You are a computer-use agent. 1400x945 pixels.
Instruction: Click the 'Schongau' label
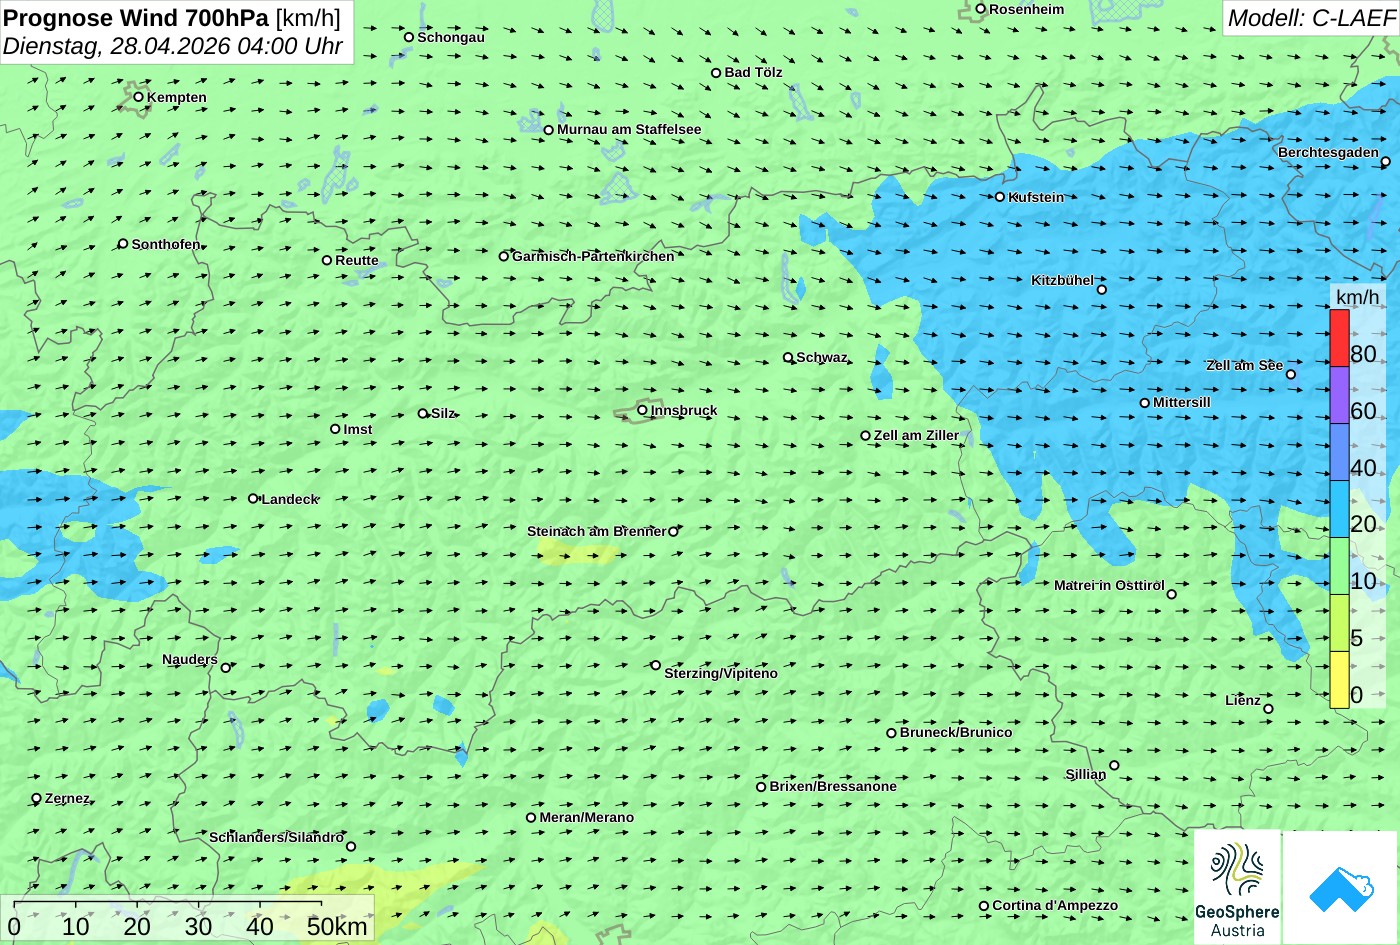click(x=451, y=37)
